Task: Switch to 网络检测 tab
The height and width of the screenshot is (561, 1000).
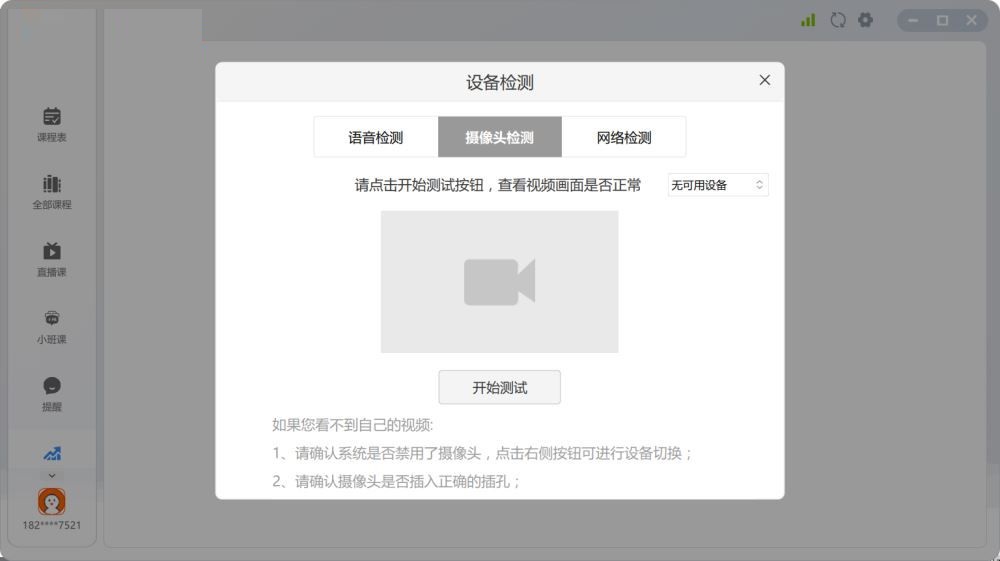Action: 624,137
